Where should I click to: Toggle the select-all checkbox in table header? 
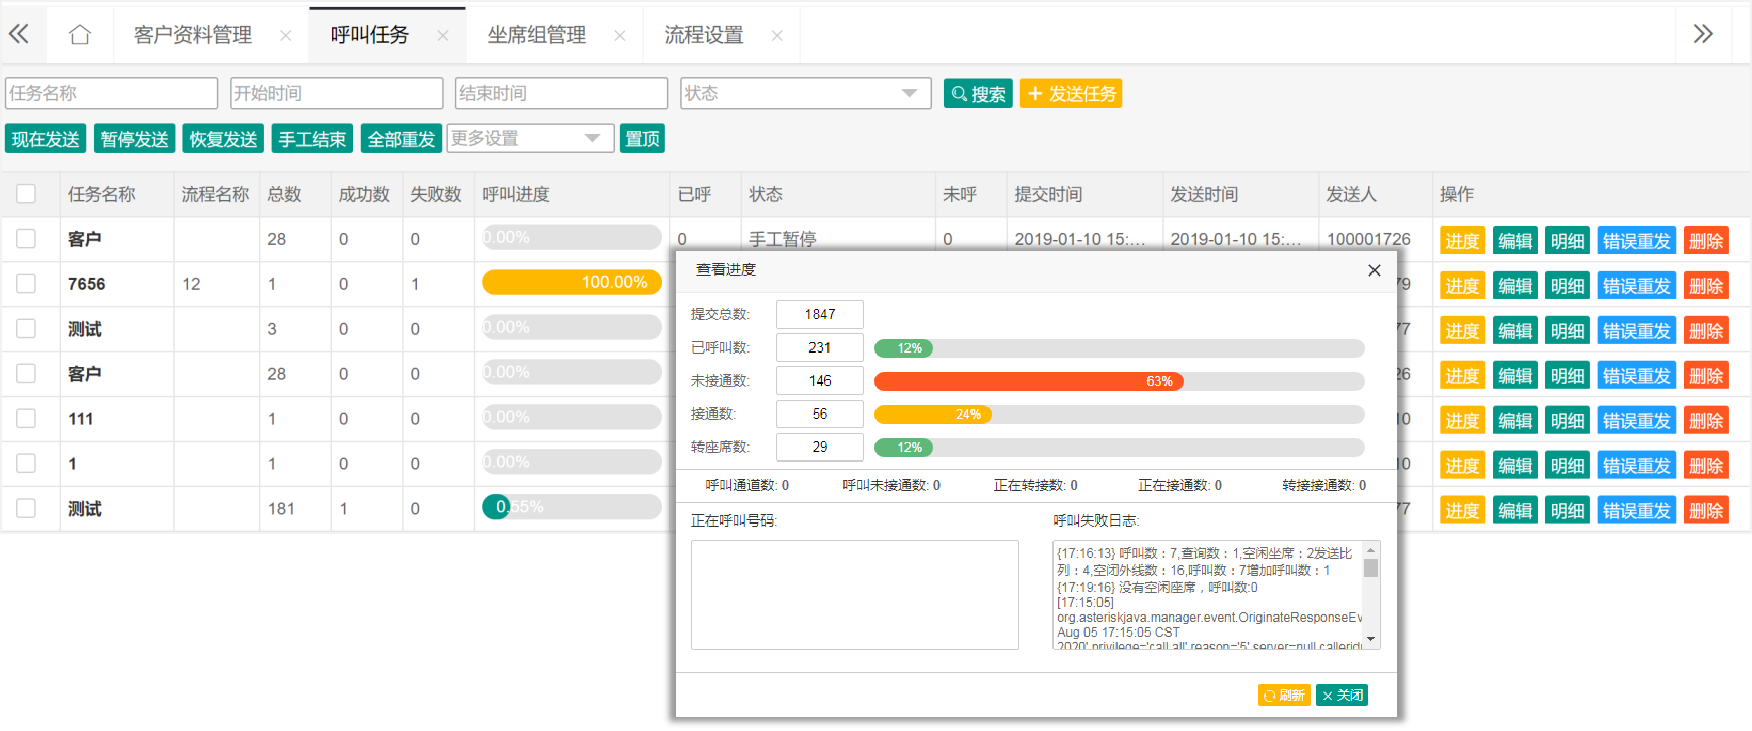point(26,194)
